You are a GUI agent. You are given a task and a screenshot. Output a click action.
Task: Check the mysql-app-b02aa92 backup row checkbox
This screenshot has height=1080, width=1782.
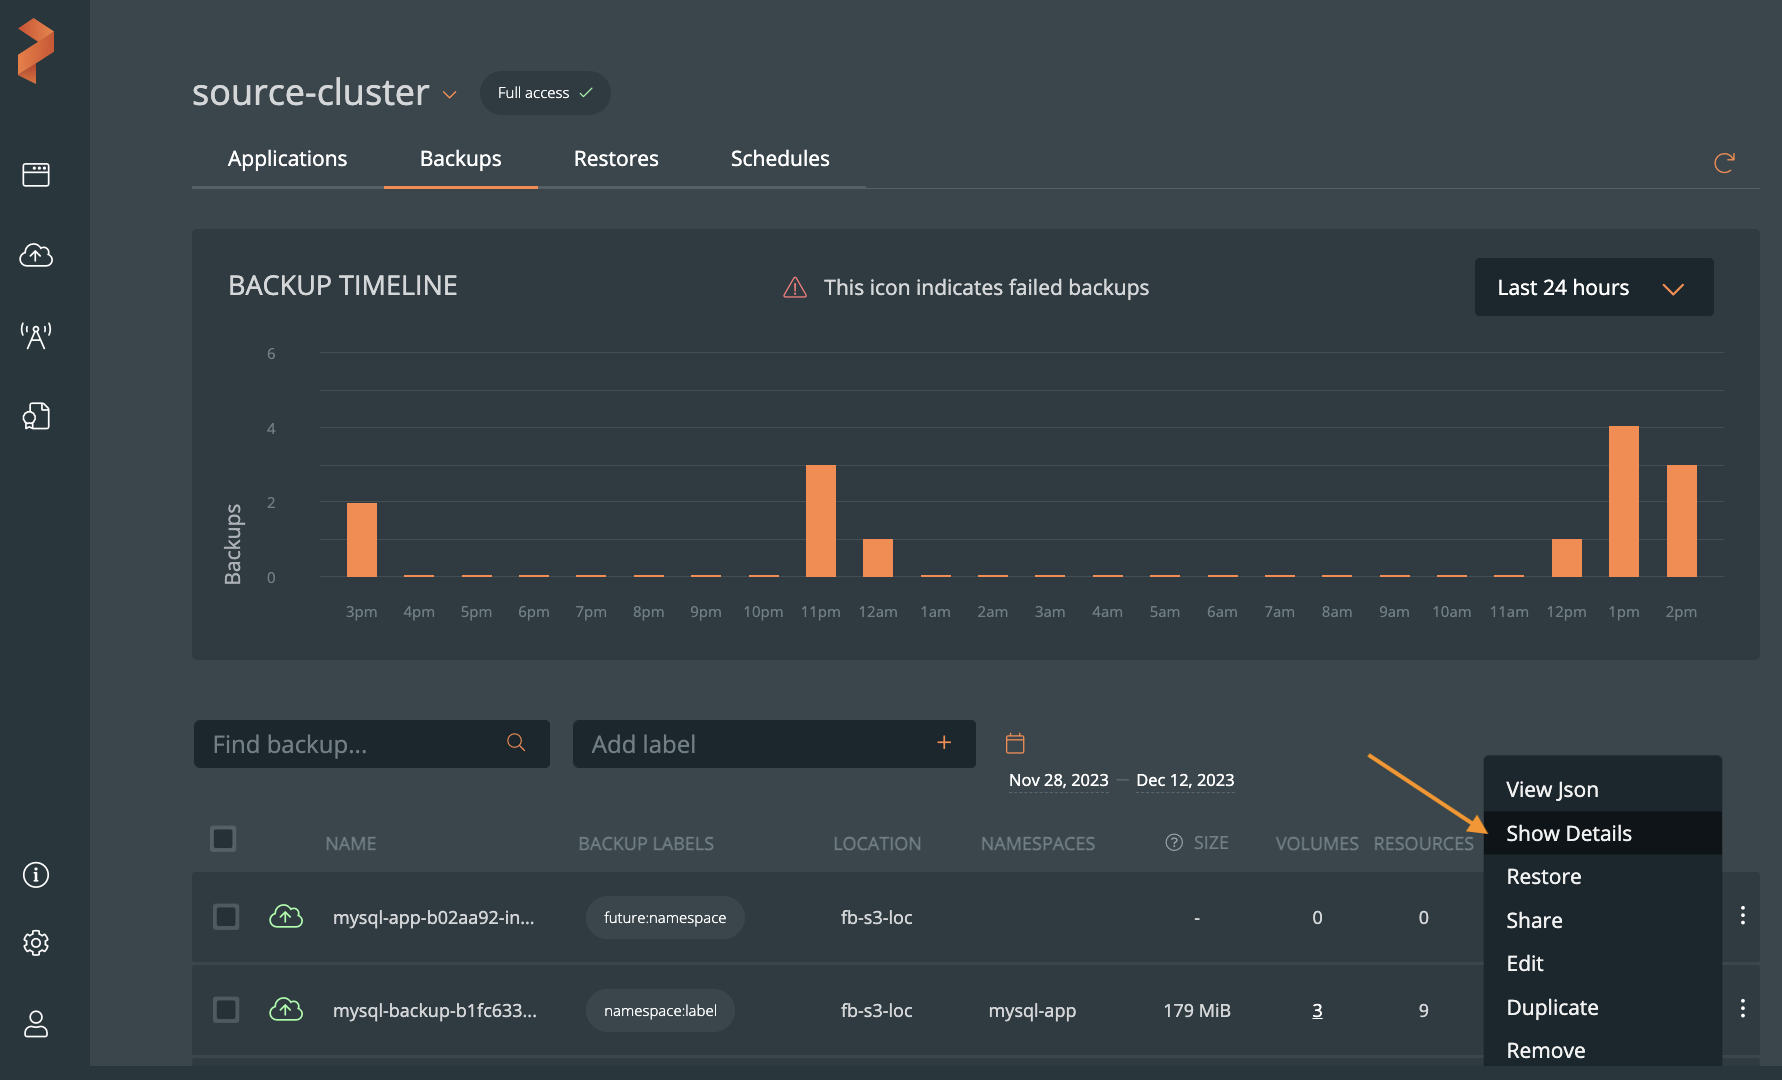coord(226,917)
